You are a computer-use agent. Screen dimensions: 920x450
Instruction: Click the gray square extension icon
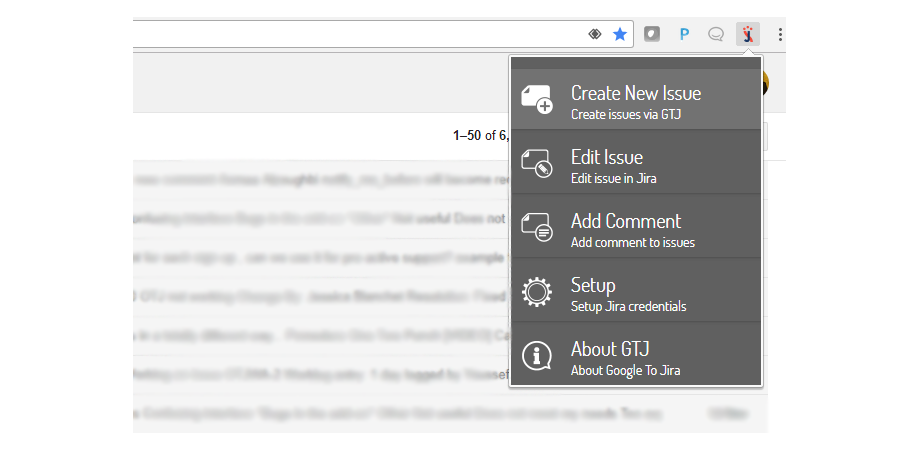click(652, 34)
